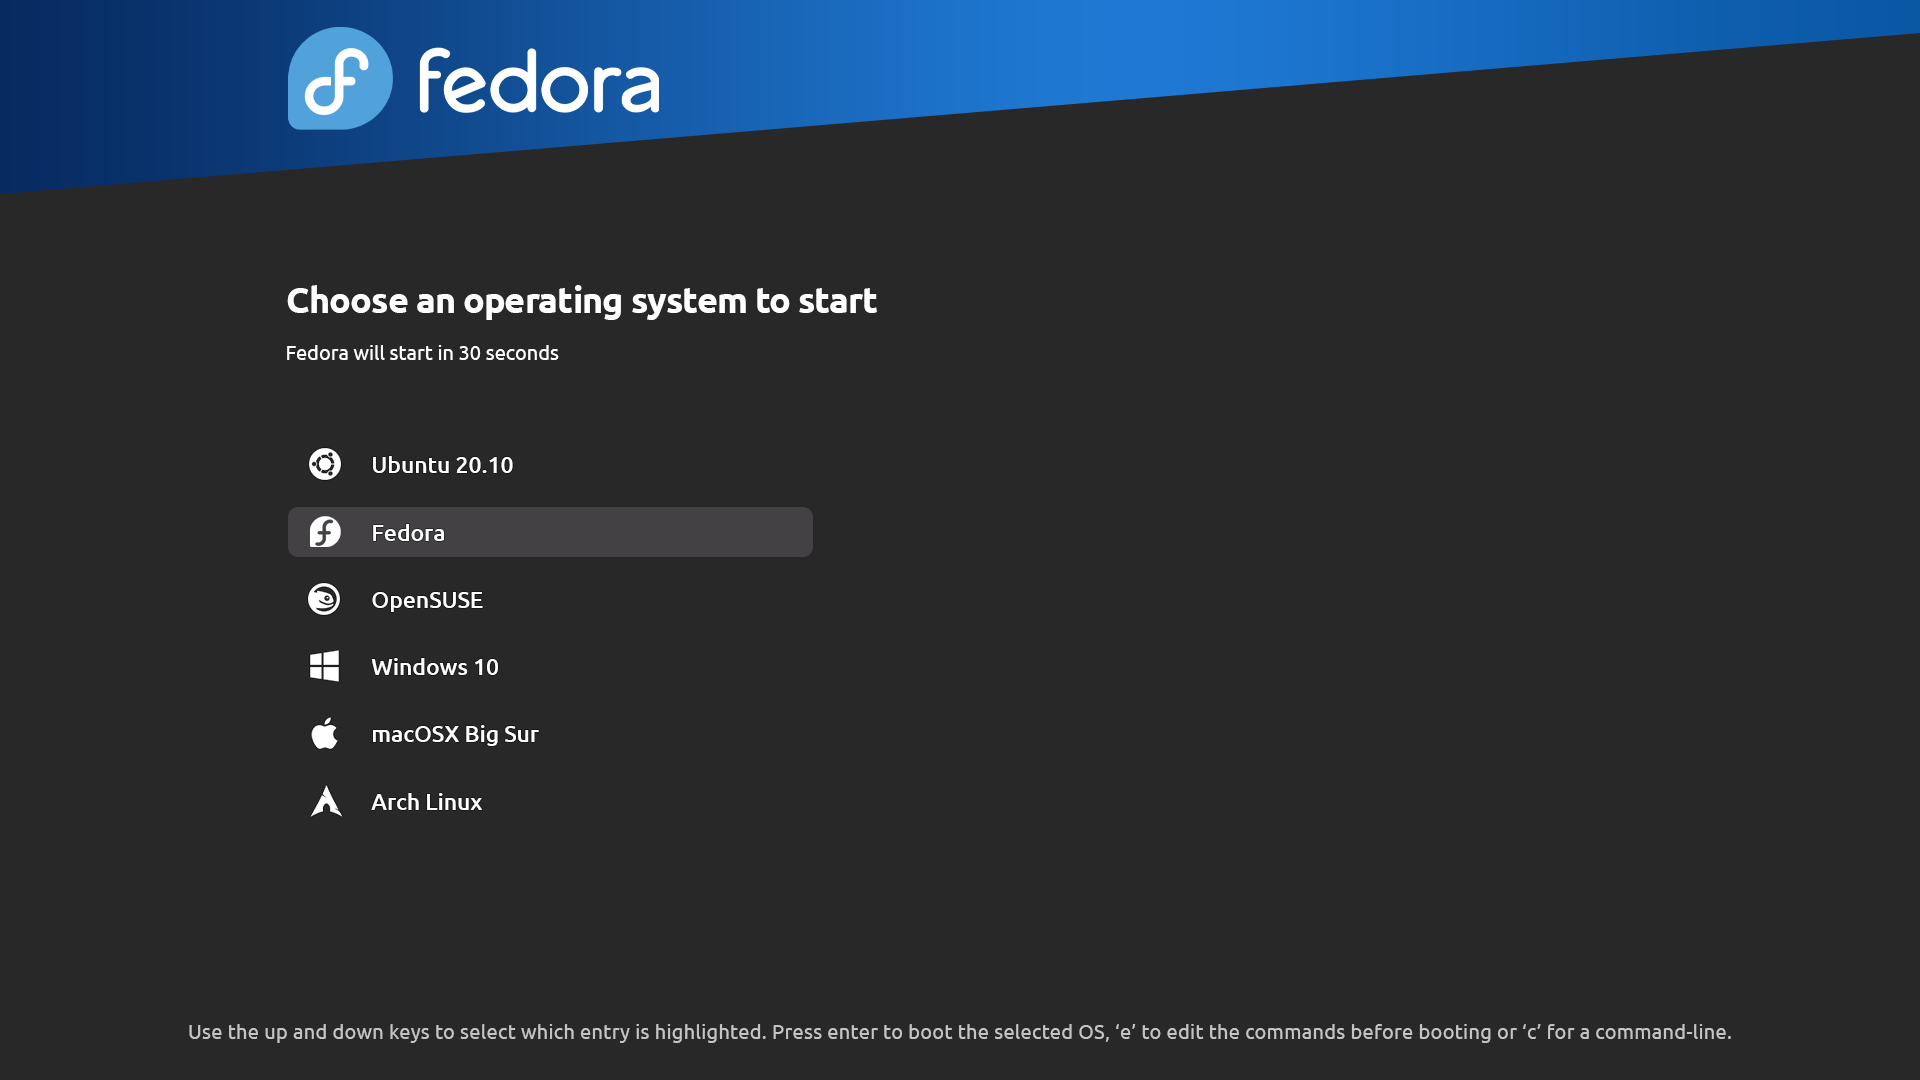The image size is (1920, 1080).
Task: Pick the macOSX Big Sur entry
Action: pos(455,734)
